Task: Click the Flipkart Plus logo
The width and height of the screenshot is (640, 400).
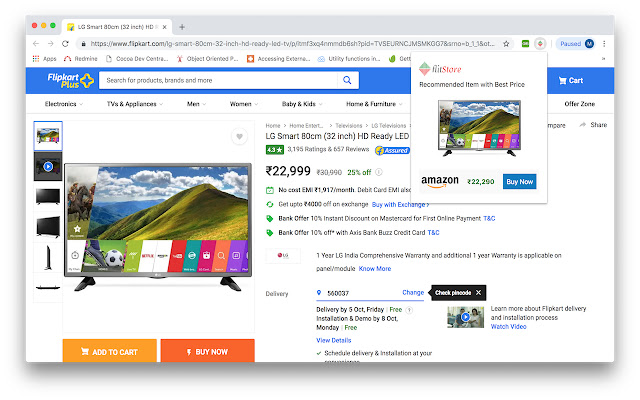Action: tap(70, 80)
